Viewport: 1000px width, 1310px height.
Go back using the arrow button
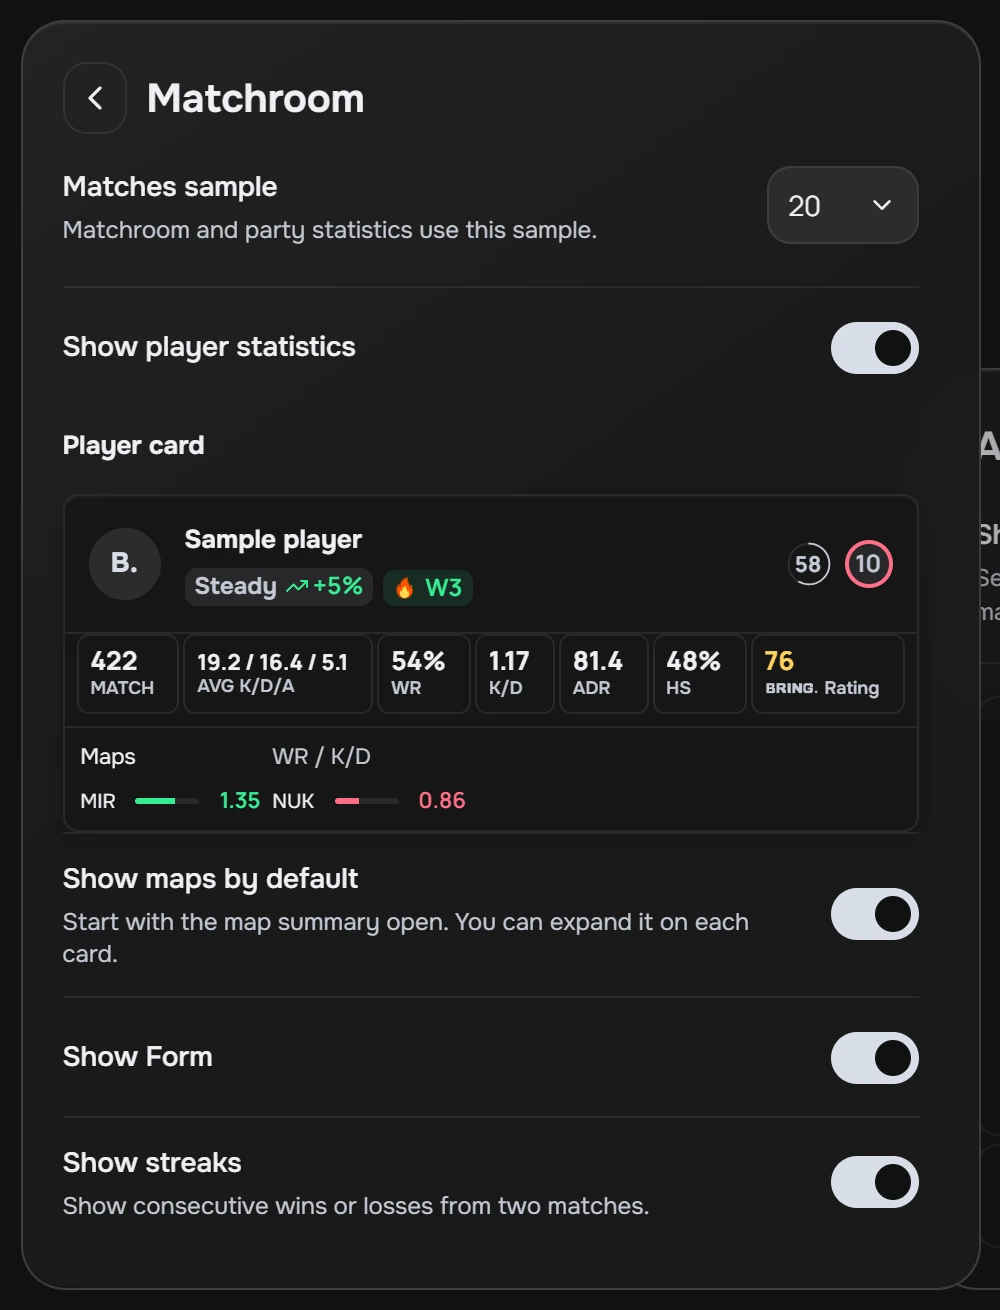pos(95,98)
